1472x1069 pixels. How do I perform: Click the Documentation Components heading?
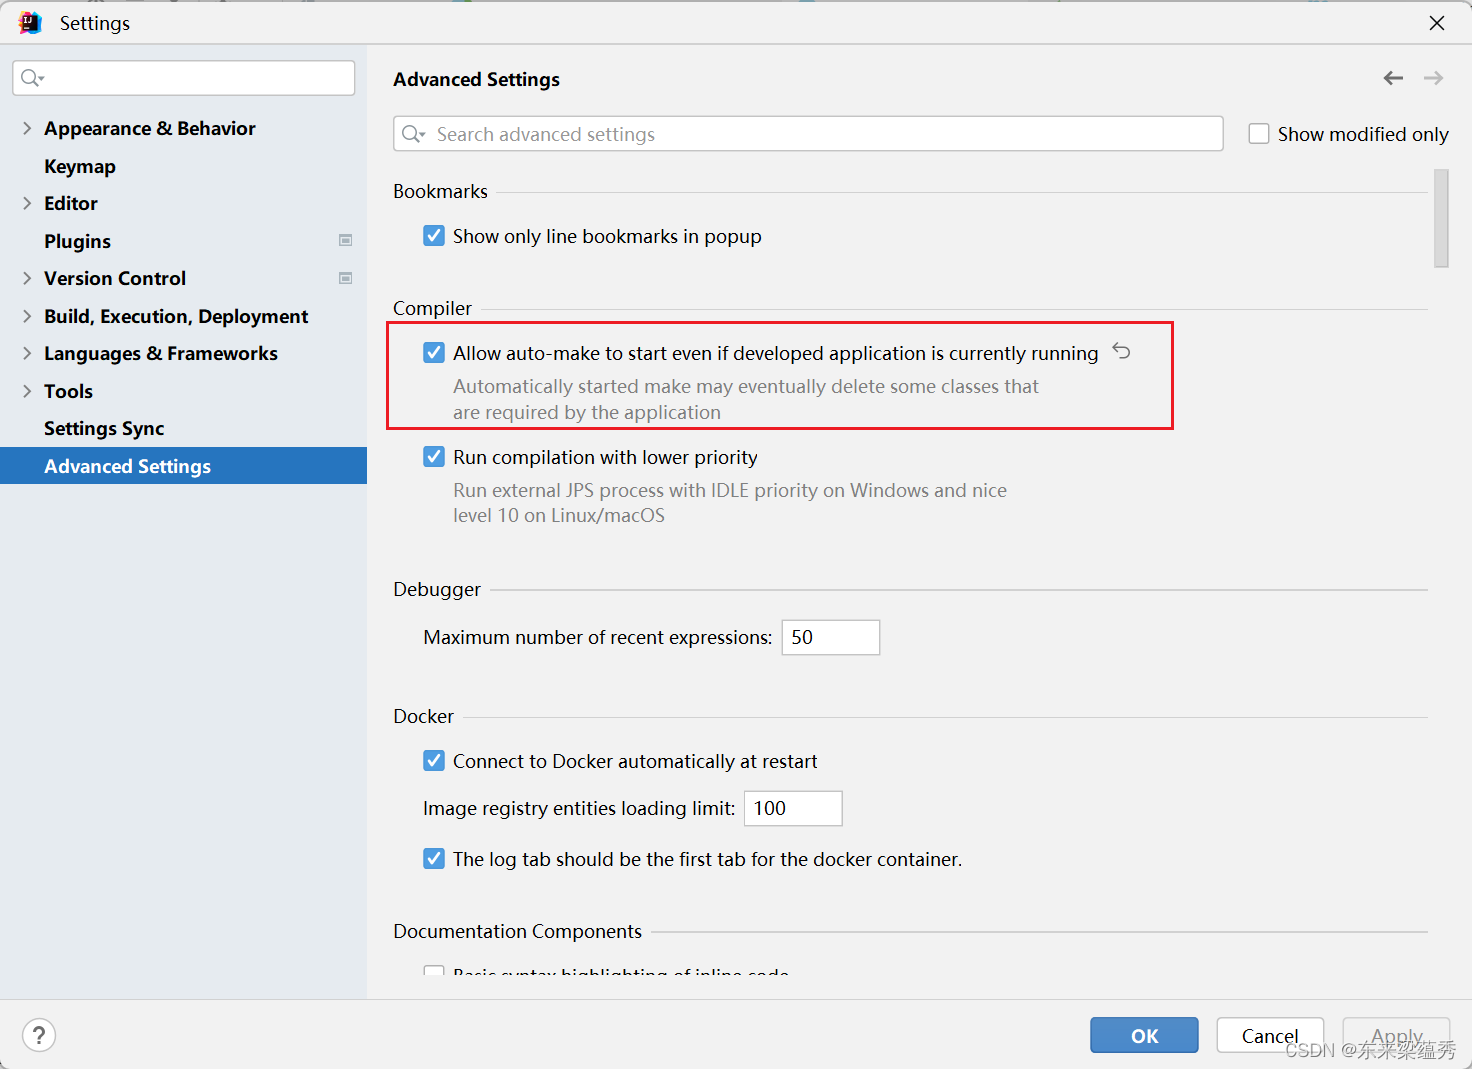tap(517, 931)
